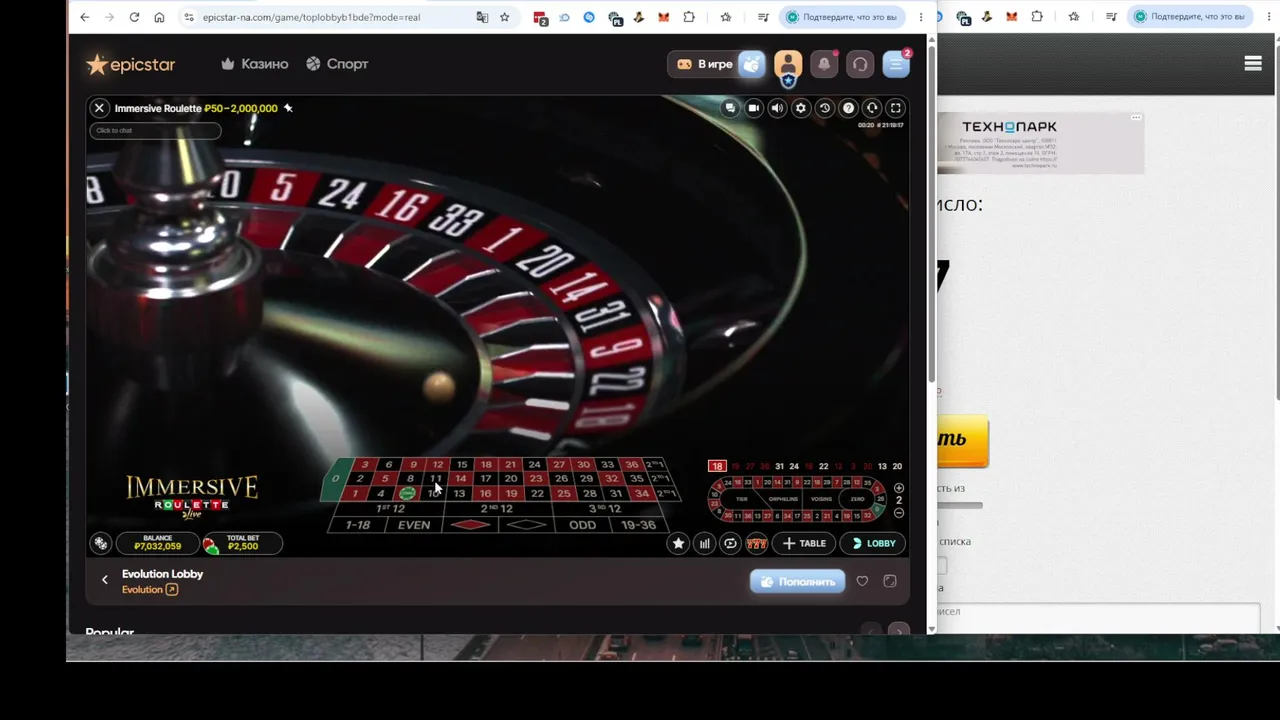Open the Спорт menu
This screenshot has width=1280, height=720.
[x=337, y=64]
